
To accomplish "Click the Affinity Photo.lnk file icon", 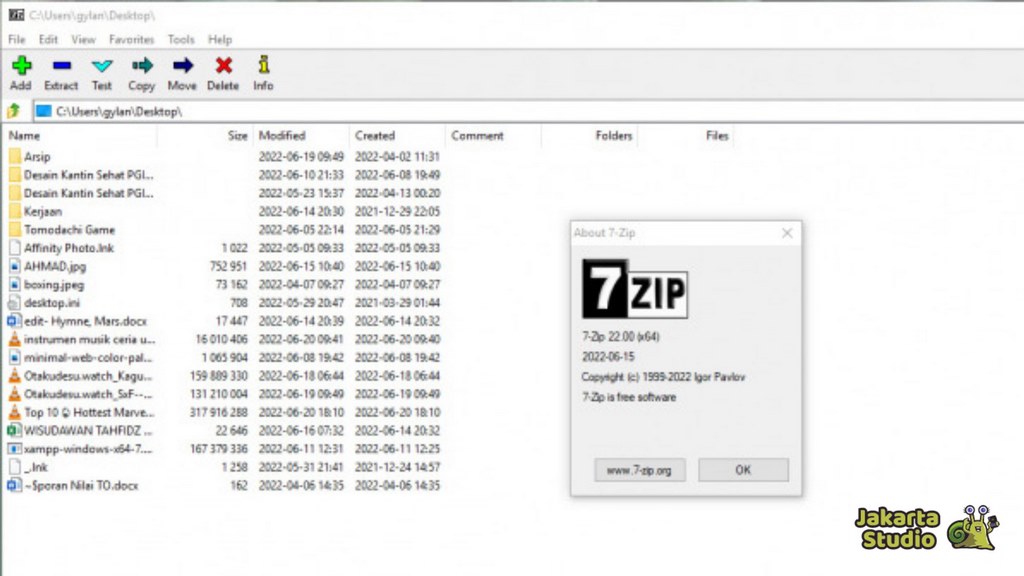I will coord(14,248).
